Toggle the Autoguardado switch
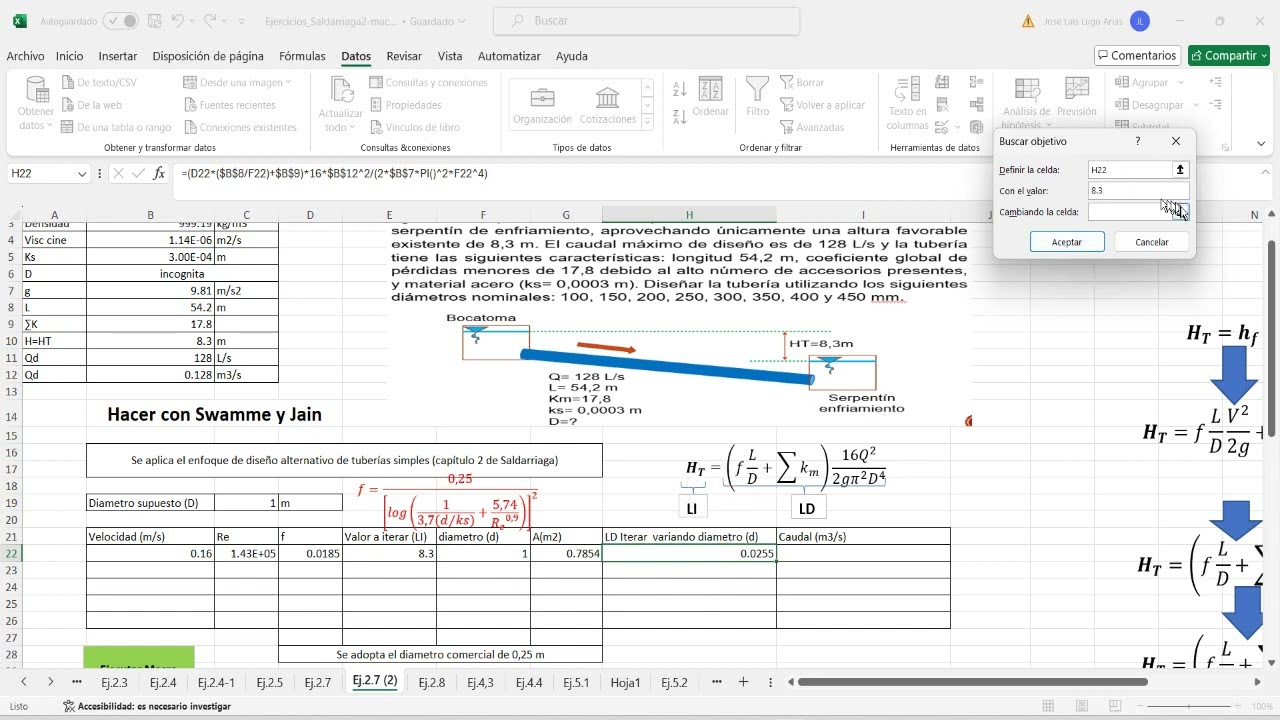 point(121,20)
